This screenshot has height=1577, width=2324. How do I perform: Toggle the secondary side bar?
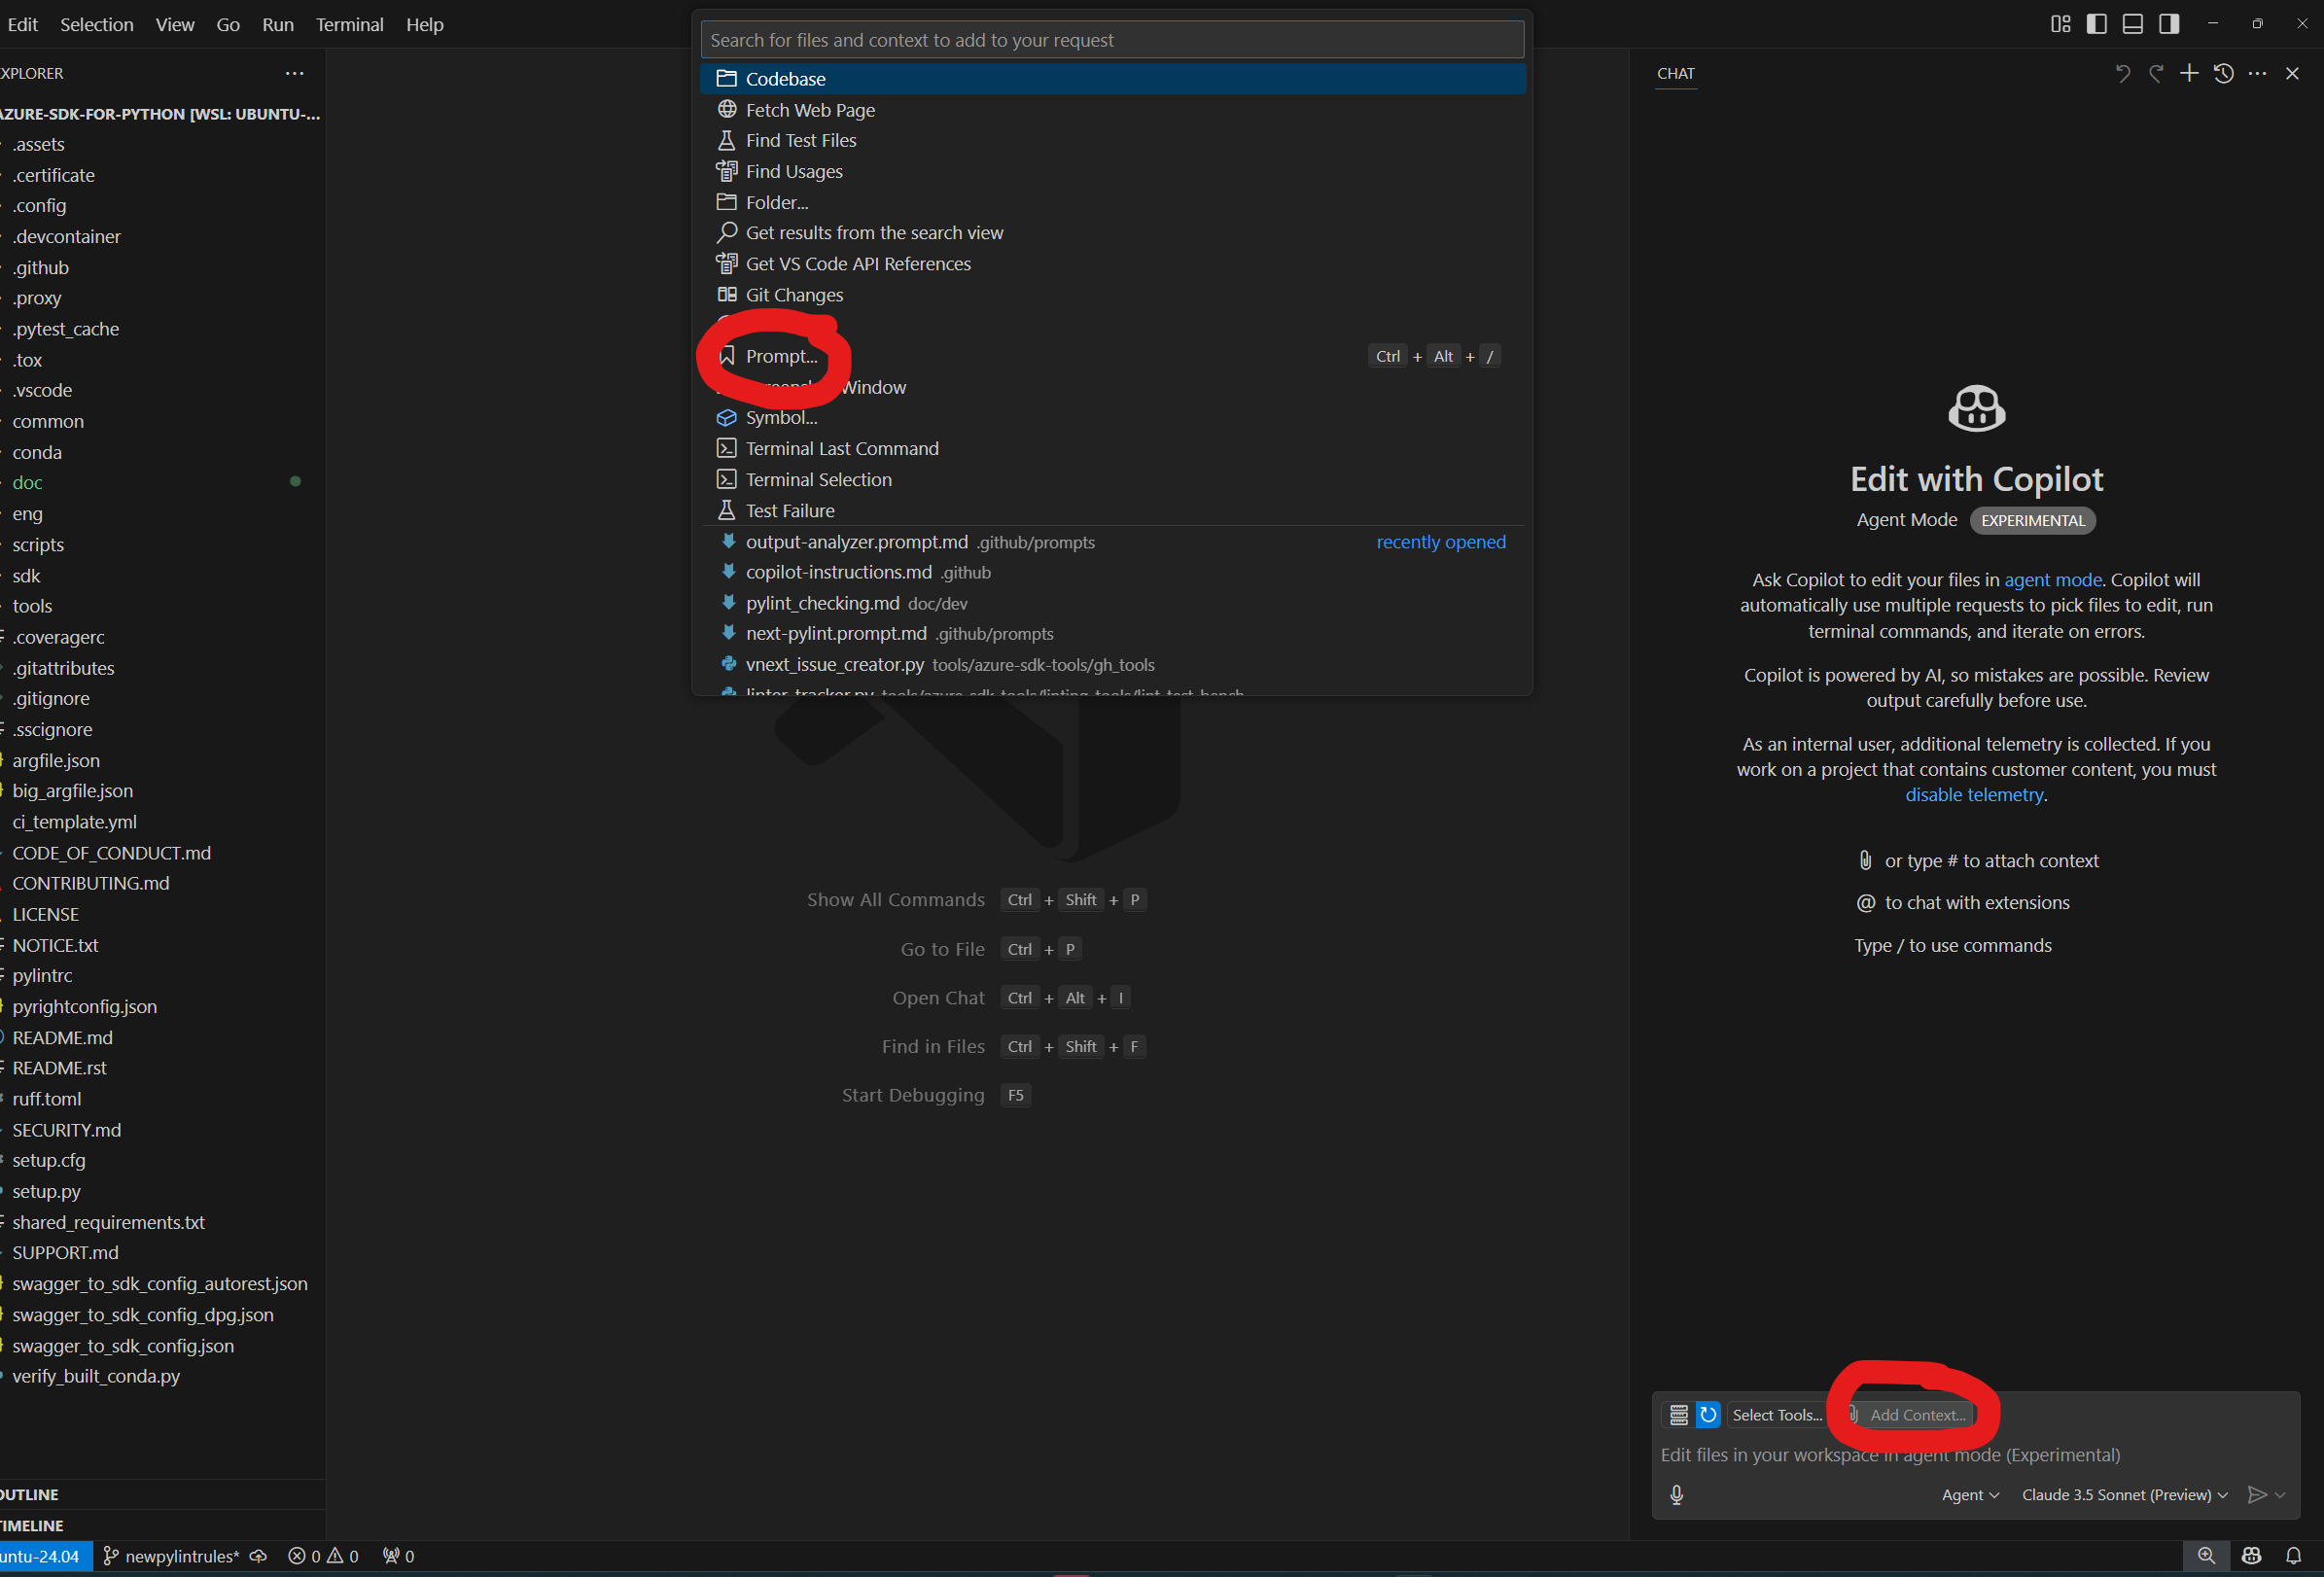(x=2168, y=24)
